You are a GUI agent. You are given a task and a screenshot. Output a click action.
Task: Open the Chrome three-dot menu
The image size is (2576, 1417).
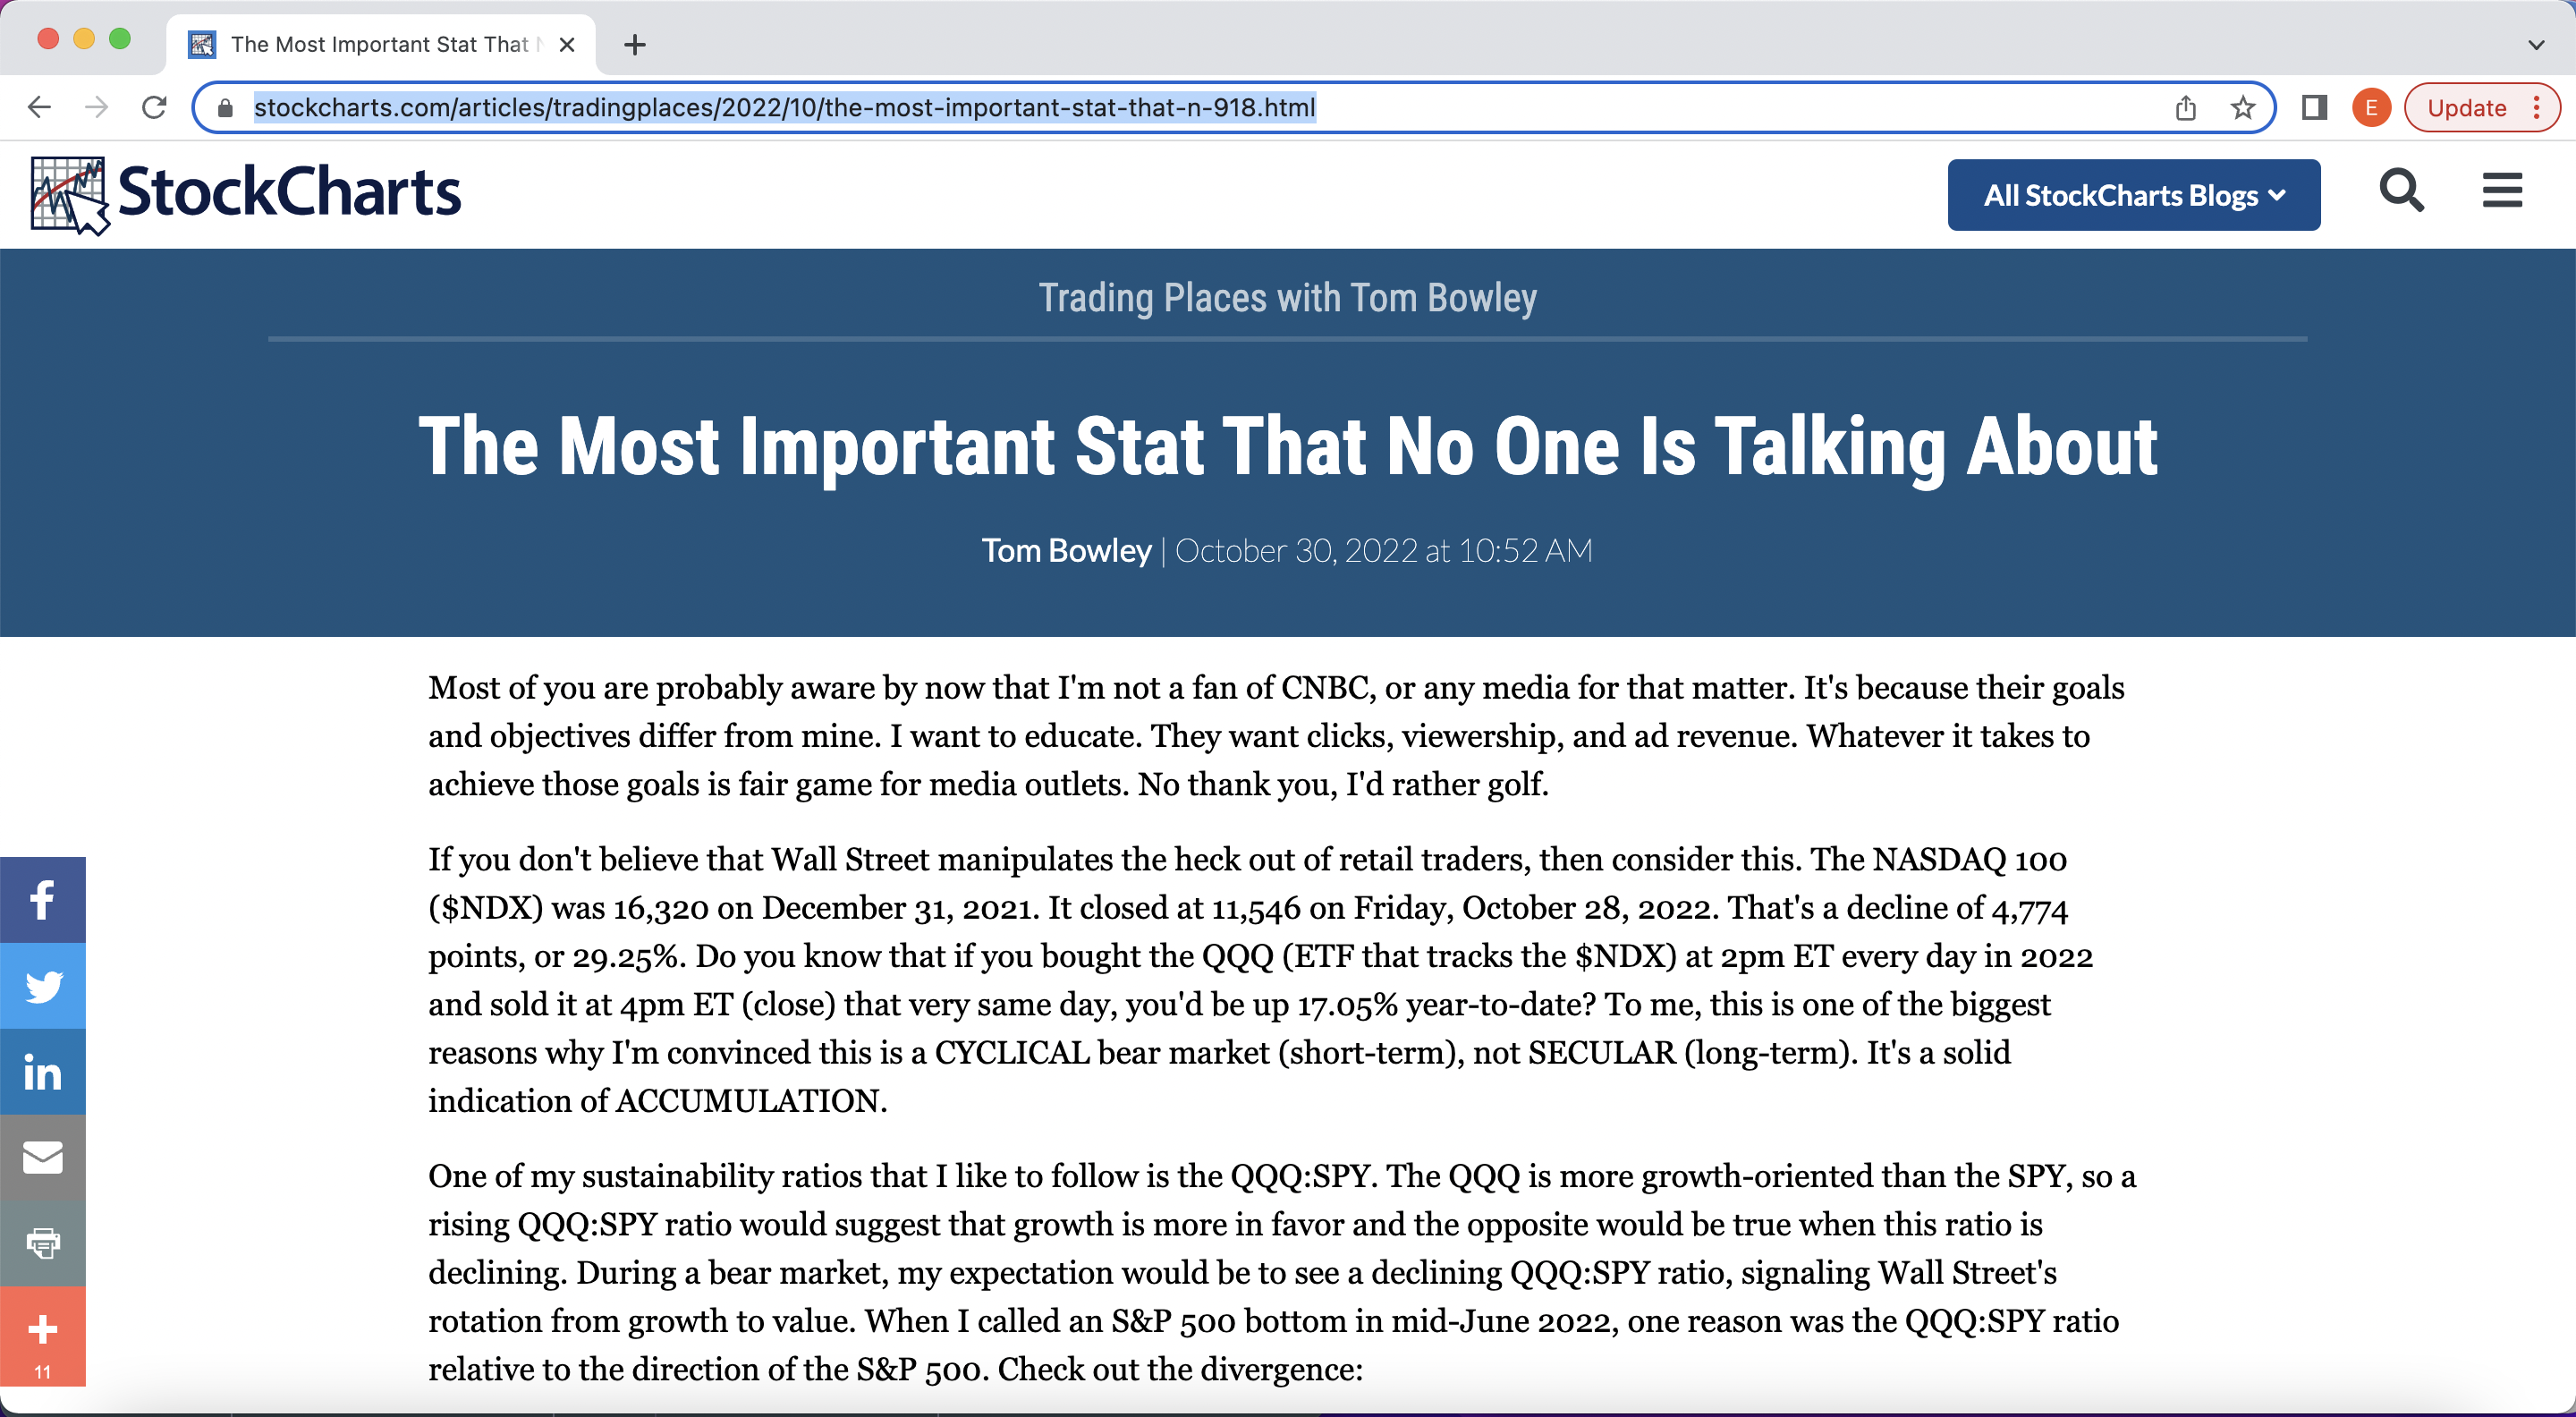2537,108
